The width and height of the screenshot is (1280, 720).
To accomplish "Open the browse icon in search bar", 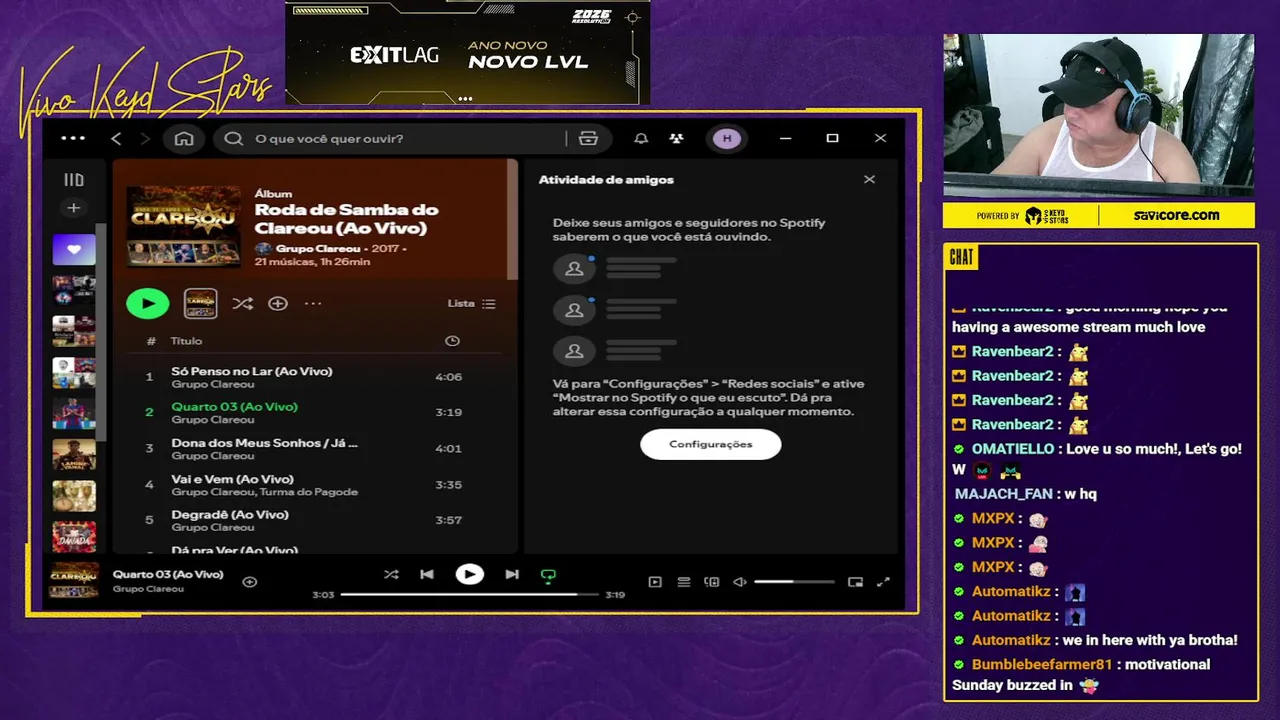I will click(x=588, y=139).
